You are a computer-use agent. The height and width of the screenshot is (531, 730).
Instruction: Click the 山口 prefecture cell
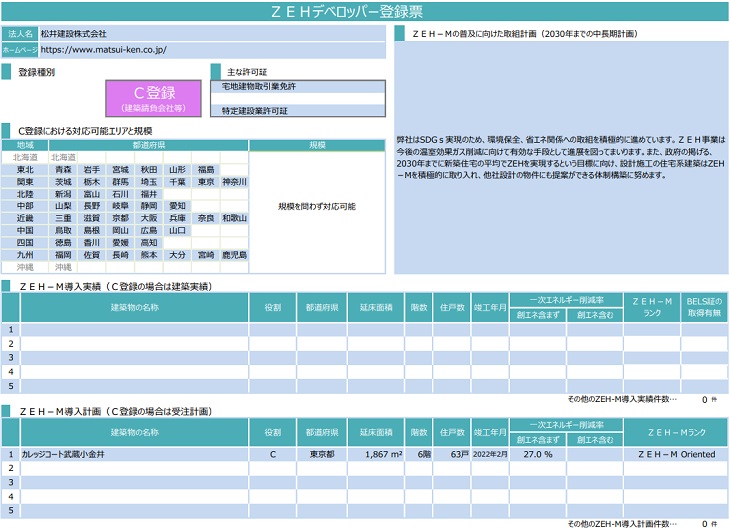pos(177,230)
